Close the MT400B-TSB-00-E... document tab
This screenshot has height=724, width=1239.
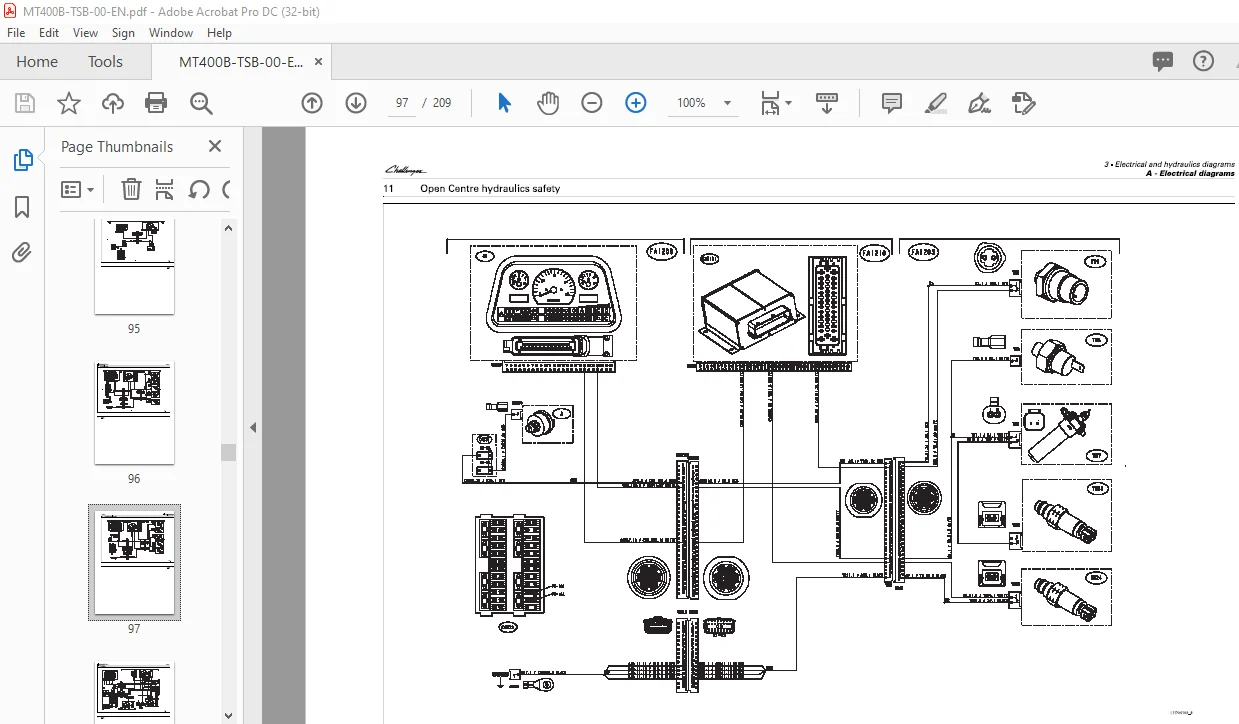coord(319,61)
